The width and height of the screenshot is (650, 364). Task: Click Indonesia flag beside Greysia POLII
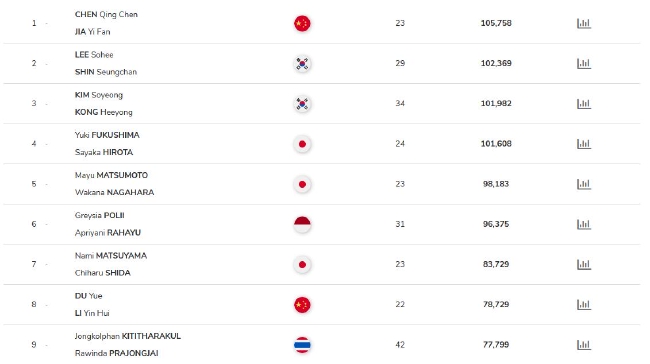[x=302, y=224]
